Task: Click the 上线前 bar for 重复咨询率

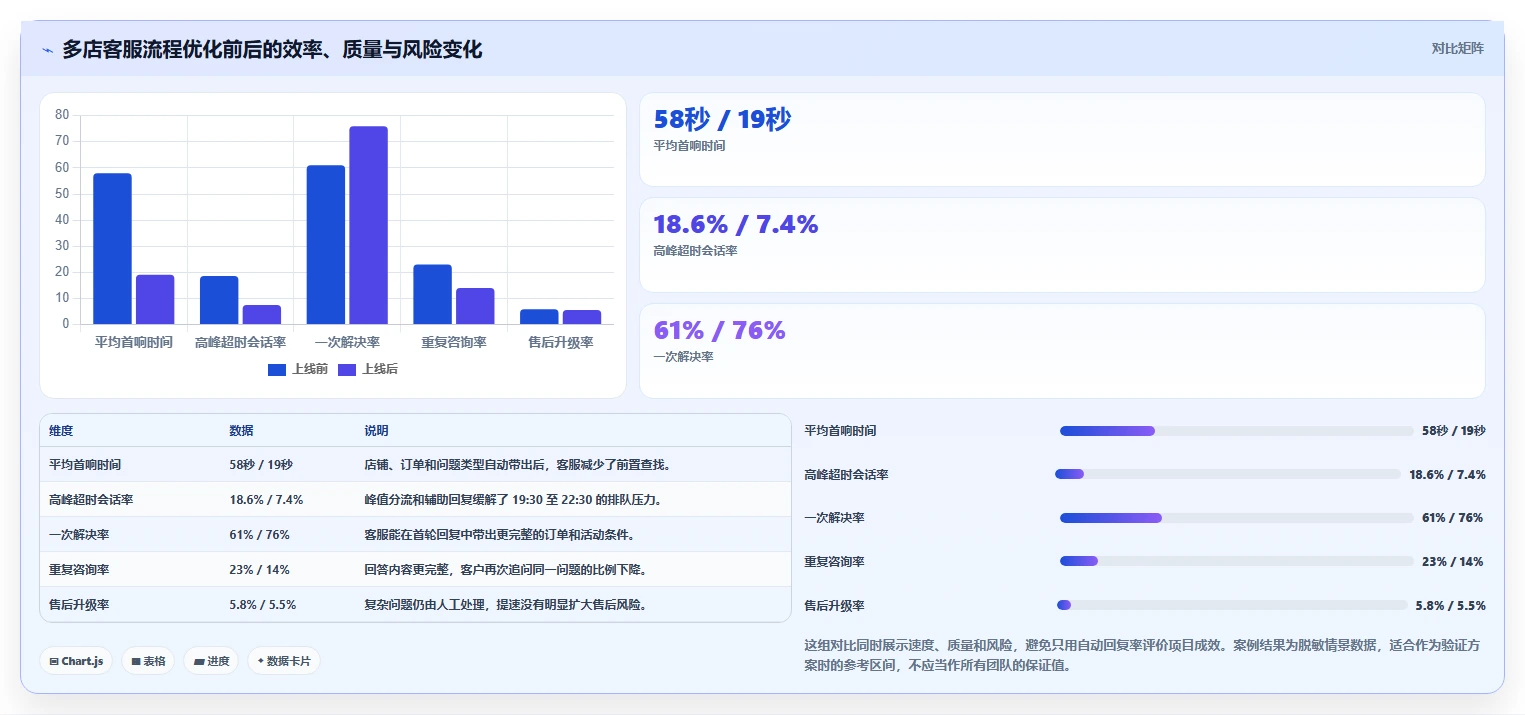Action: (432, 294)
